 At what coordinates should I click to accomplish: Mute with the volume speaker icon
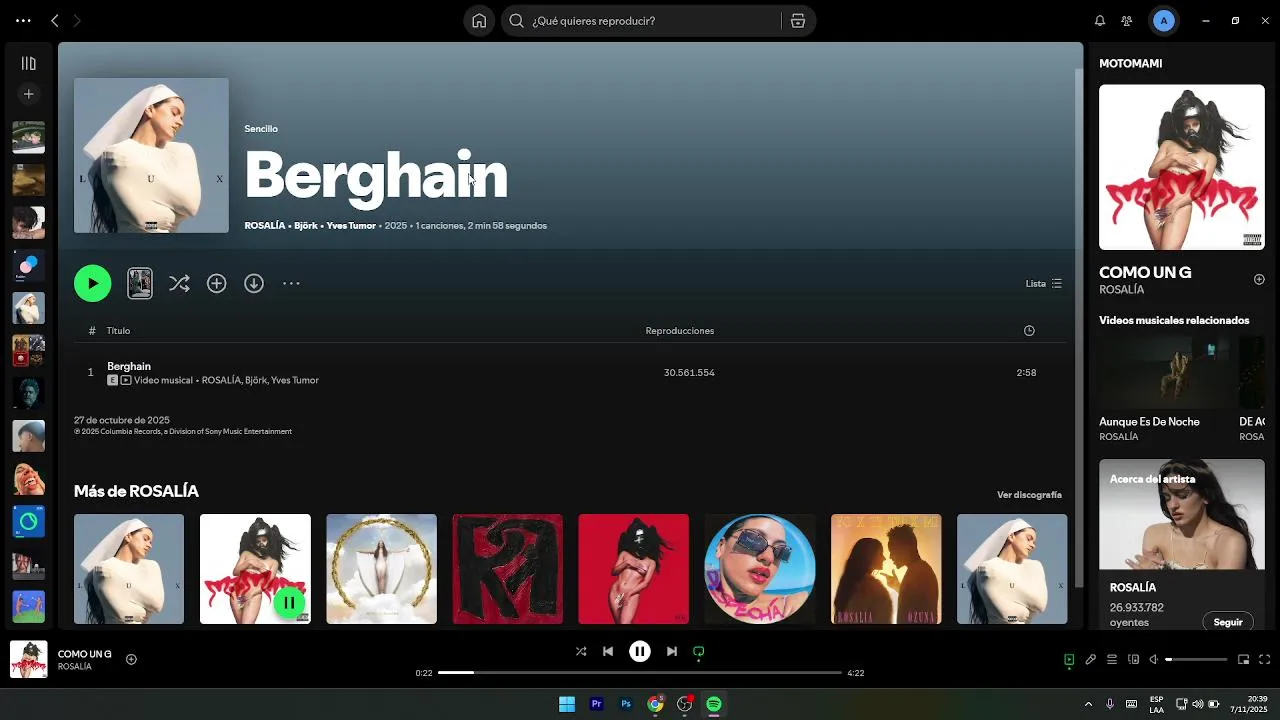click(x=1154, y=659)
